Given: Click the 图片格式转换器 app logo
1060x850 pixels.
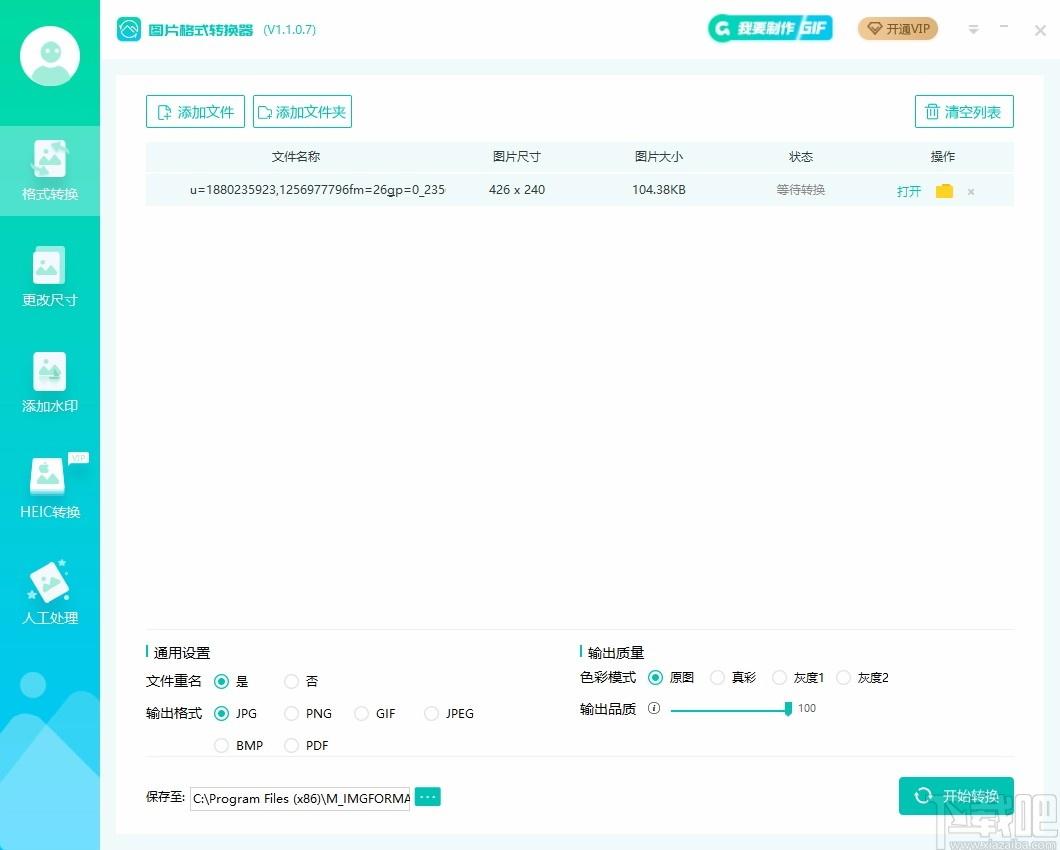Looking at the screenshot, I should (x=128, y=29).
